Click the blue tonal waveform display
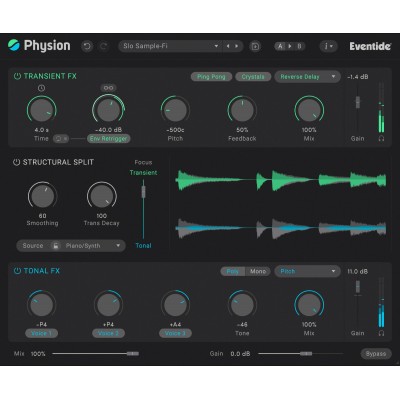Viewport: 400px width, 400px height. tap(281, 228)
